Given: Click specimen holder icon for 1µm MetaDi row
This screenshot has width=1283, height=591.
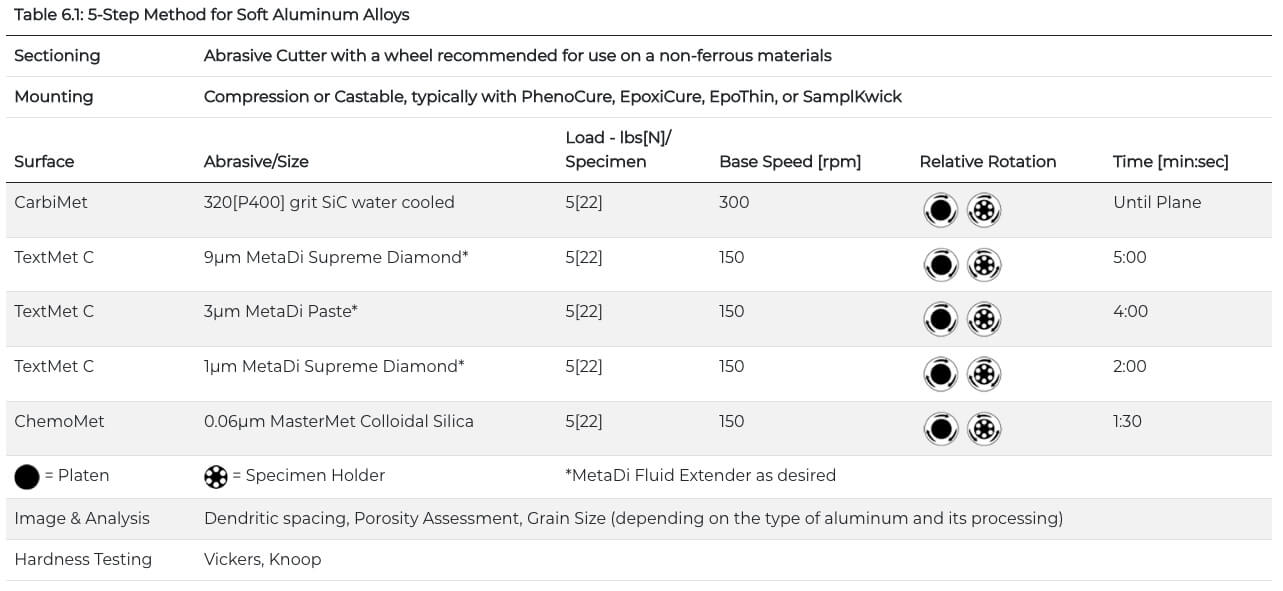Looking at the screenshot, I should [984, 374].
